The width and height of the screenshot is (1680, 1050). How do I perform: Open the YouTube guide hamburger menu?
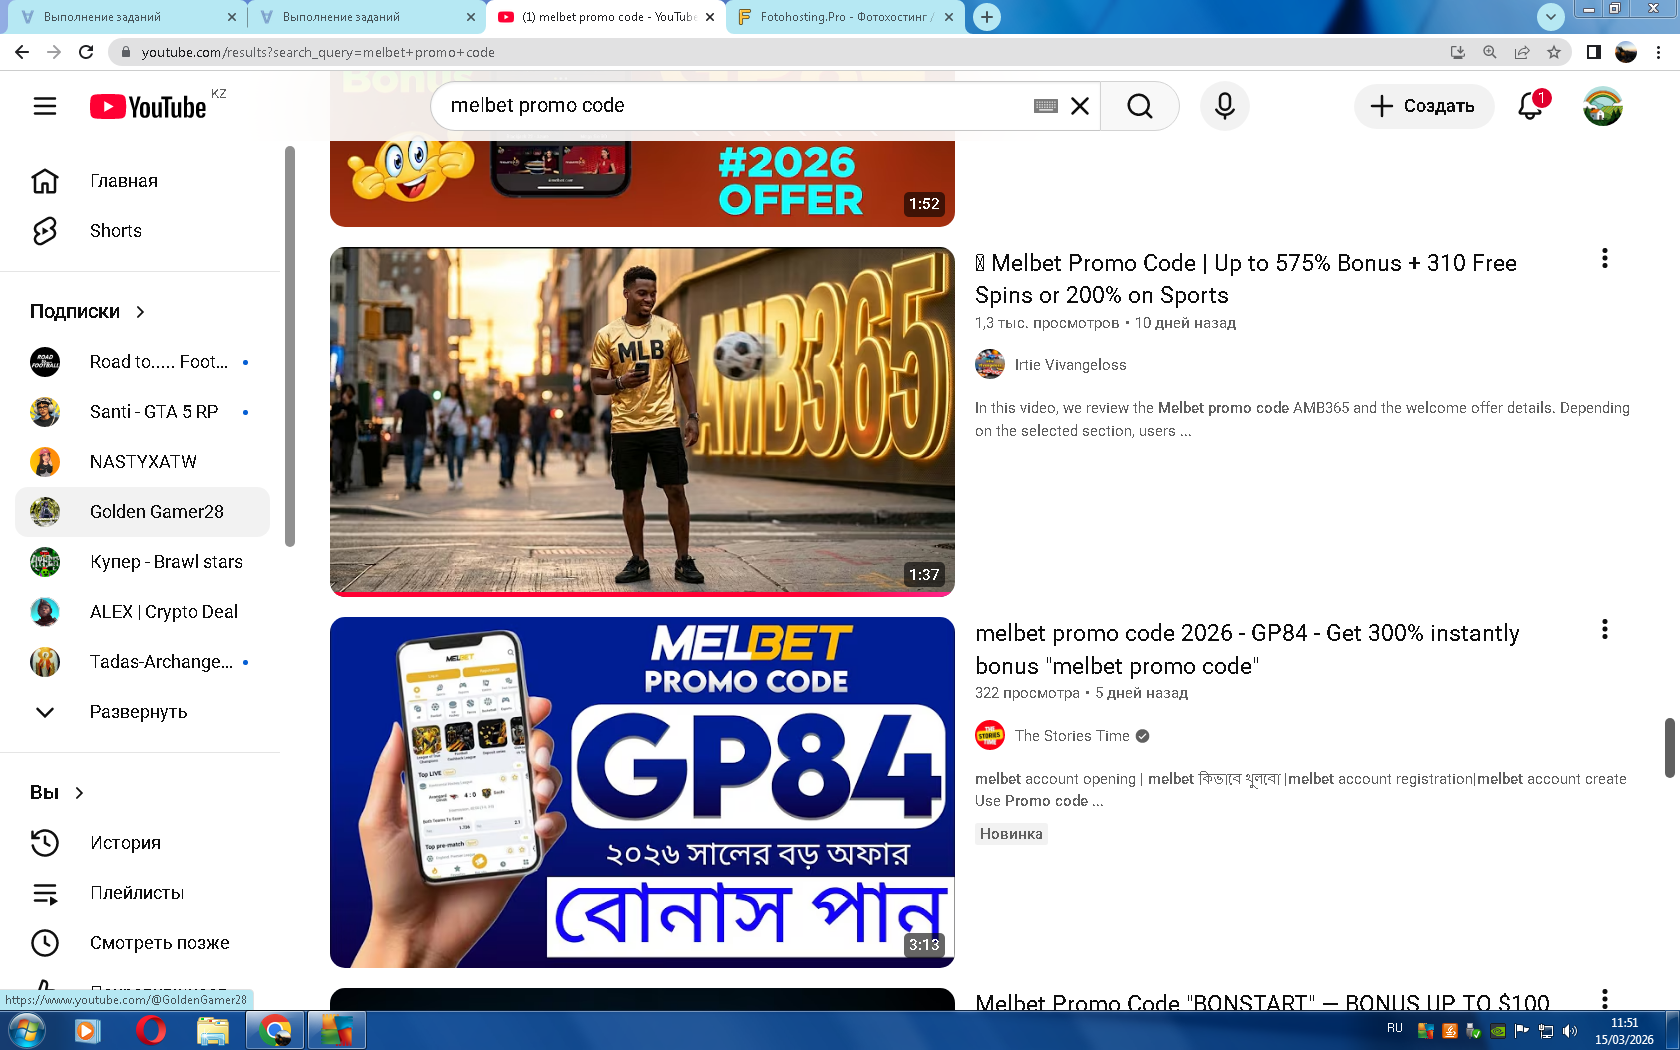pos(45,106)
